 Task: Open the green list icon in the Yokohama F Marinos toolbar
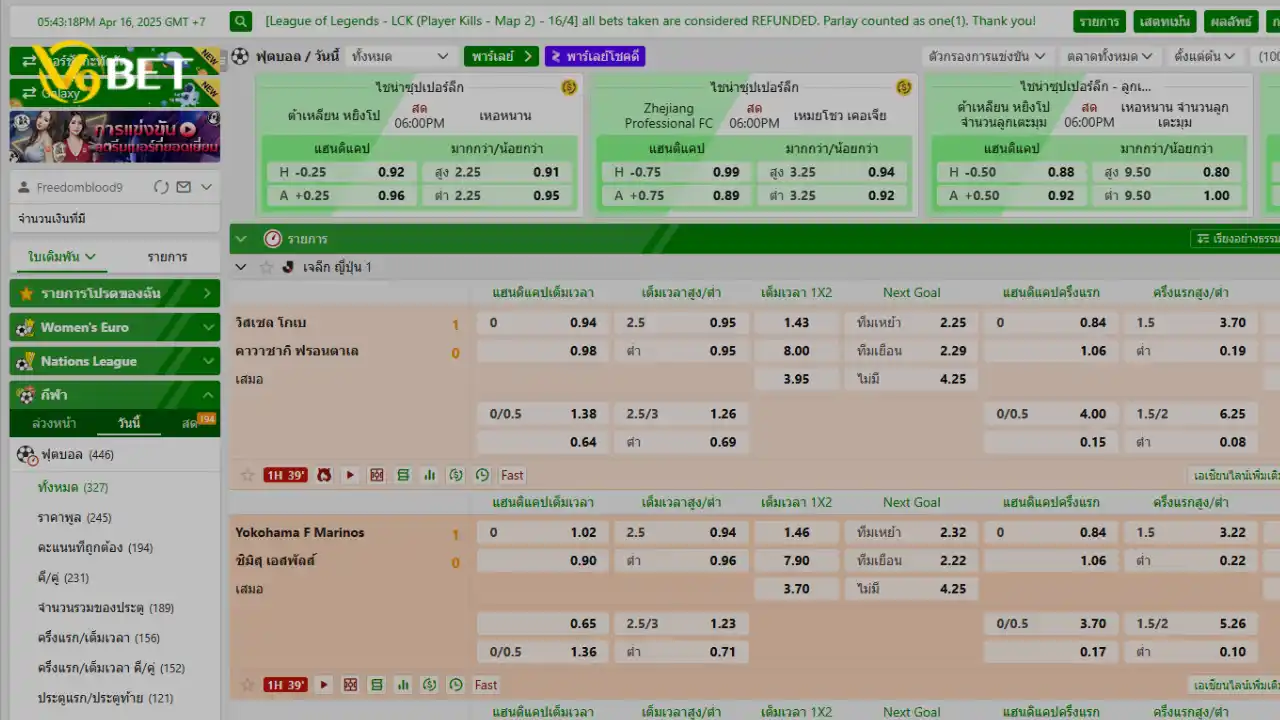377,685
